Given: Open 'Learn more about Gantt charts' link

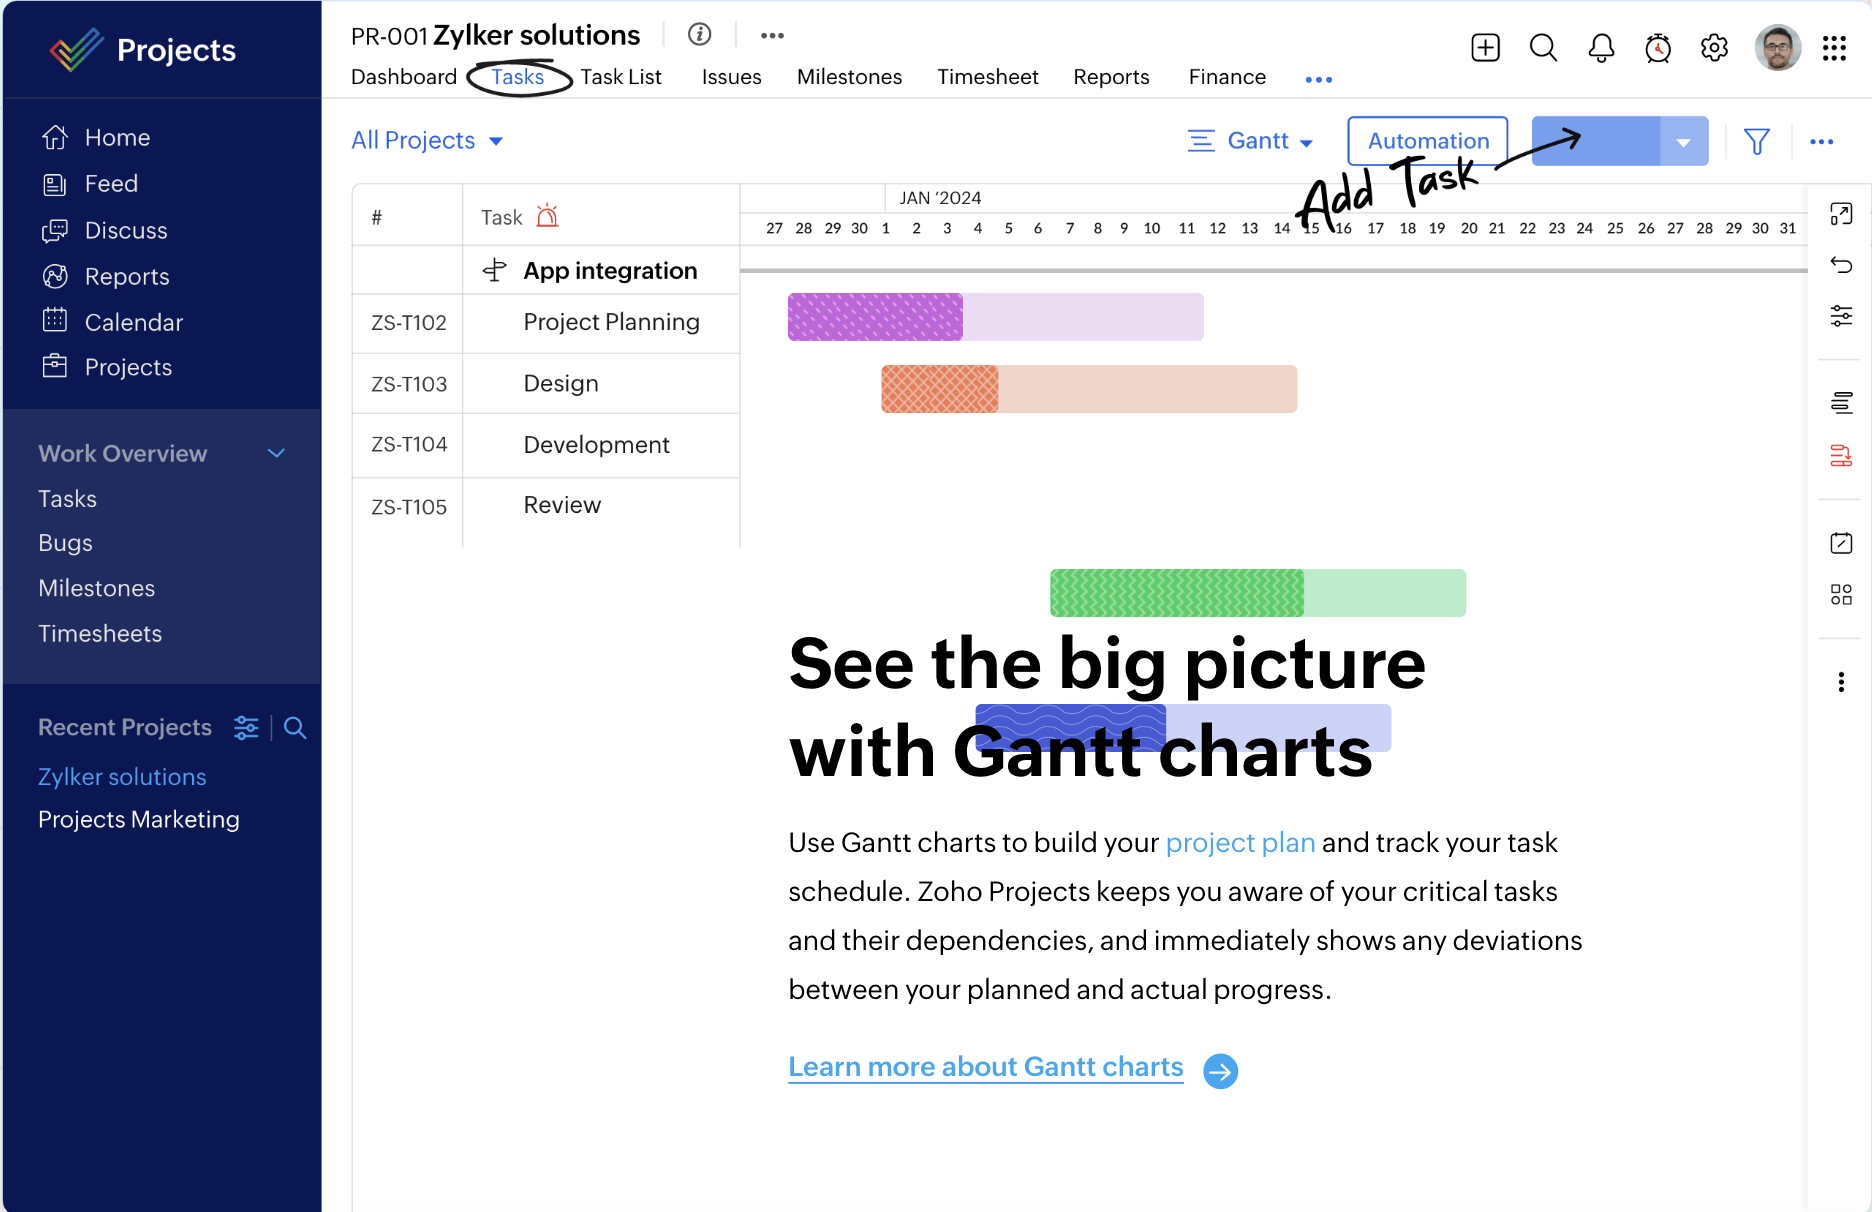Looking at the screenshot, I should point(986,1067).
